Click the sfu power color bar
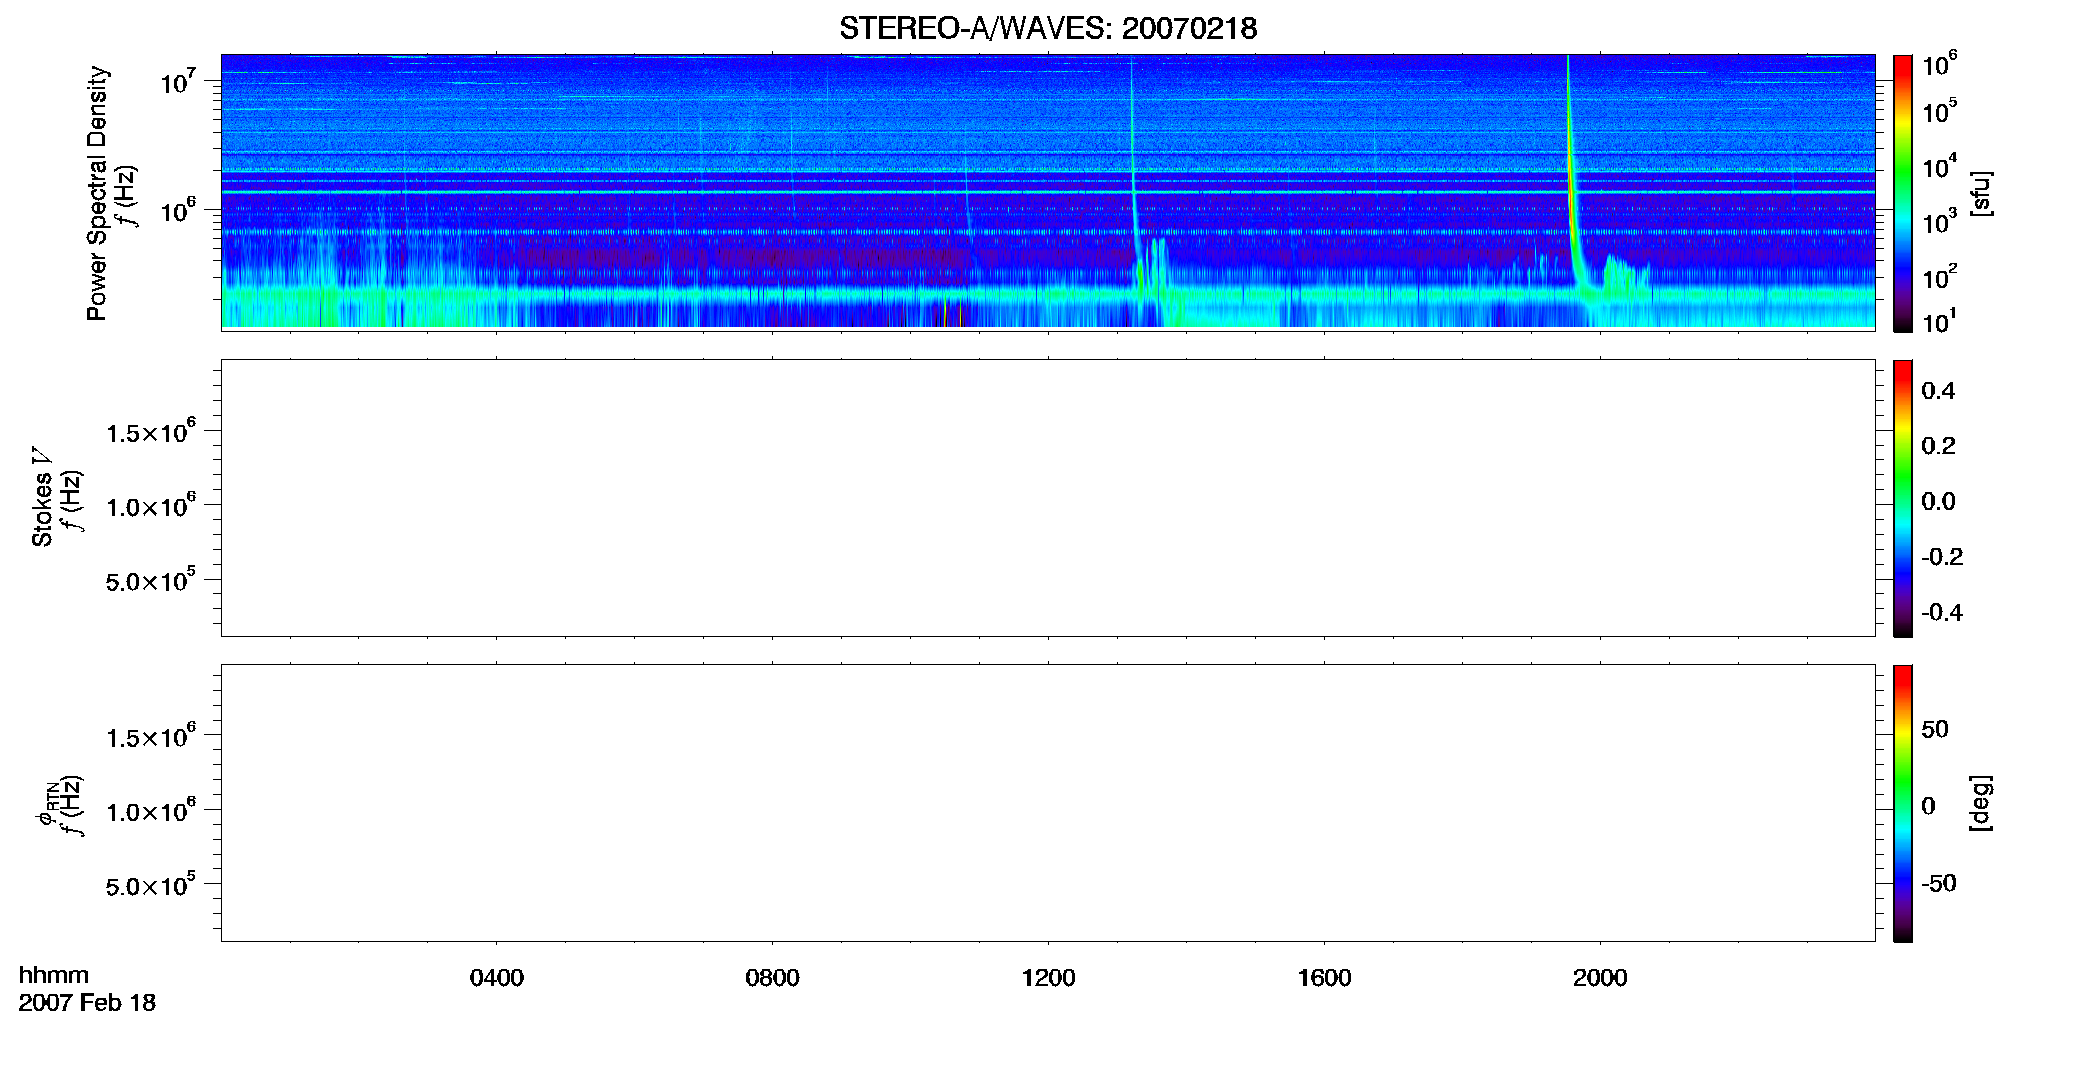The image size is (2096, 1080). pos(1903,193)
